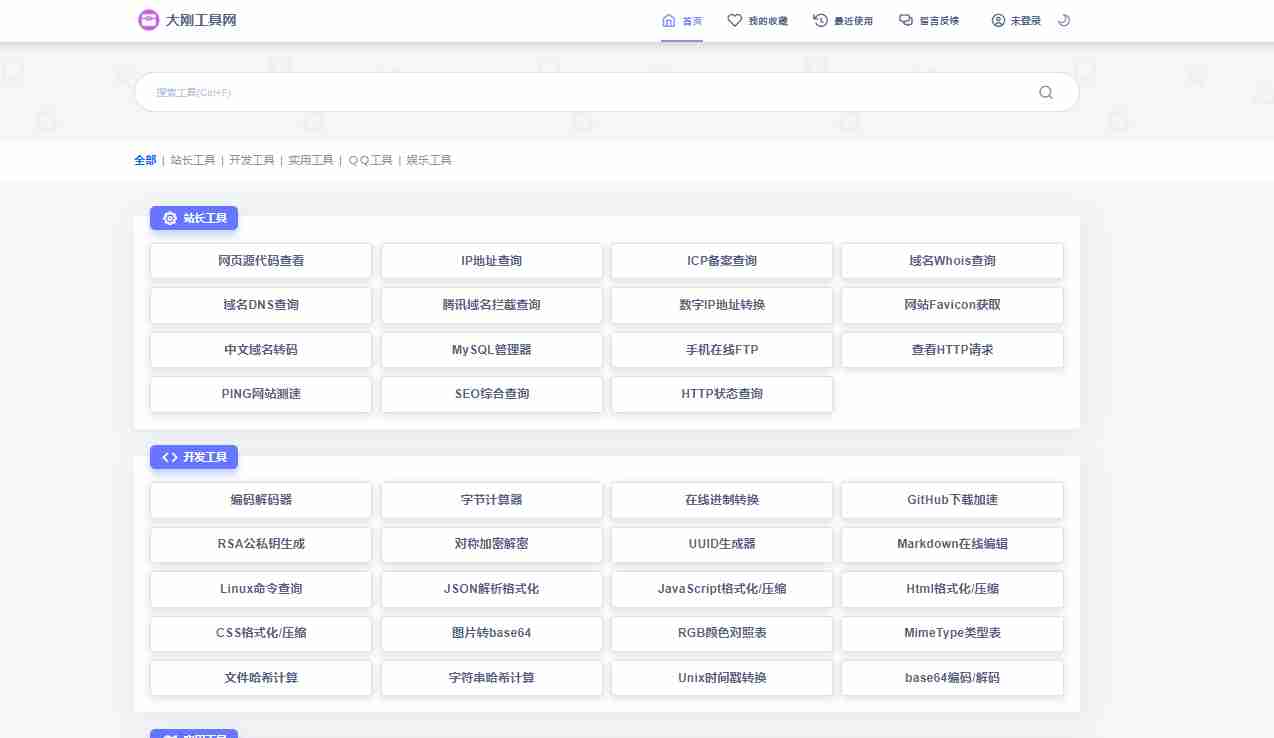Launch Markdown在线编辑
This screenshot has height=738, width=1274.
pos(952,544)
